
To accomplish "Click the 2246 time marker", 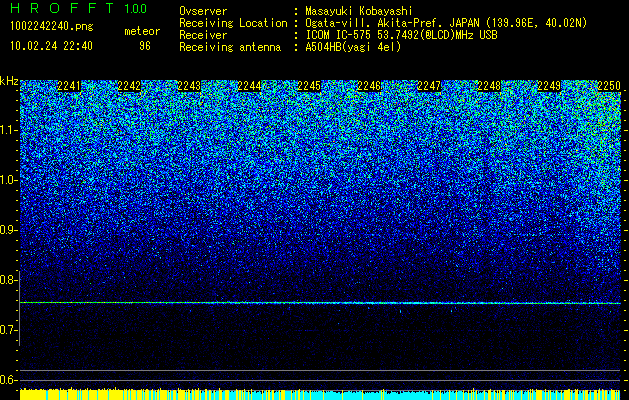I will 369,86.
